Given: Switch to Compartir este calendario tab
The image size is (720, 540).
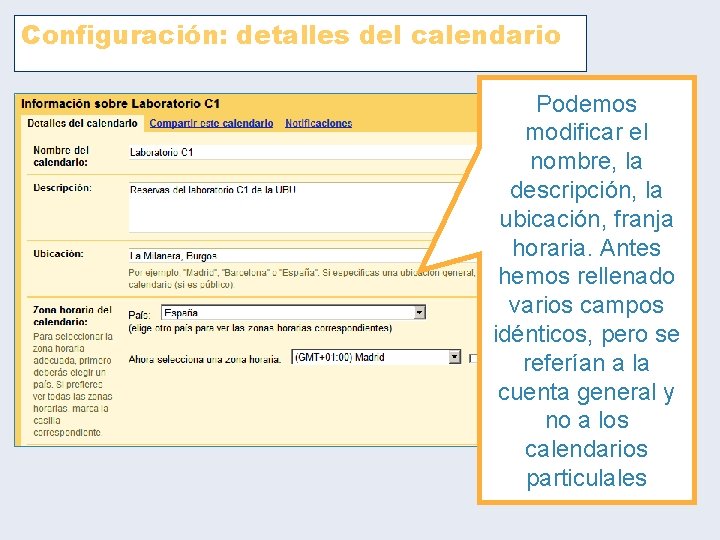Looking at the screenshot, I should pos(211,123).
